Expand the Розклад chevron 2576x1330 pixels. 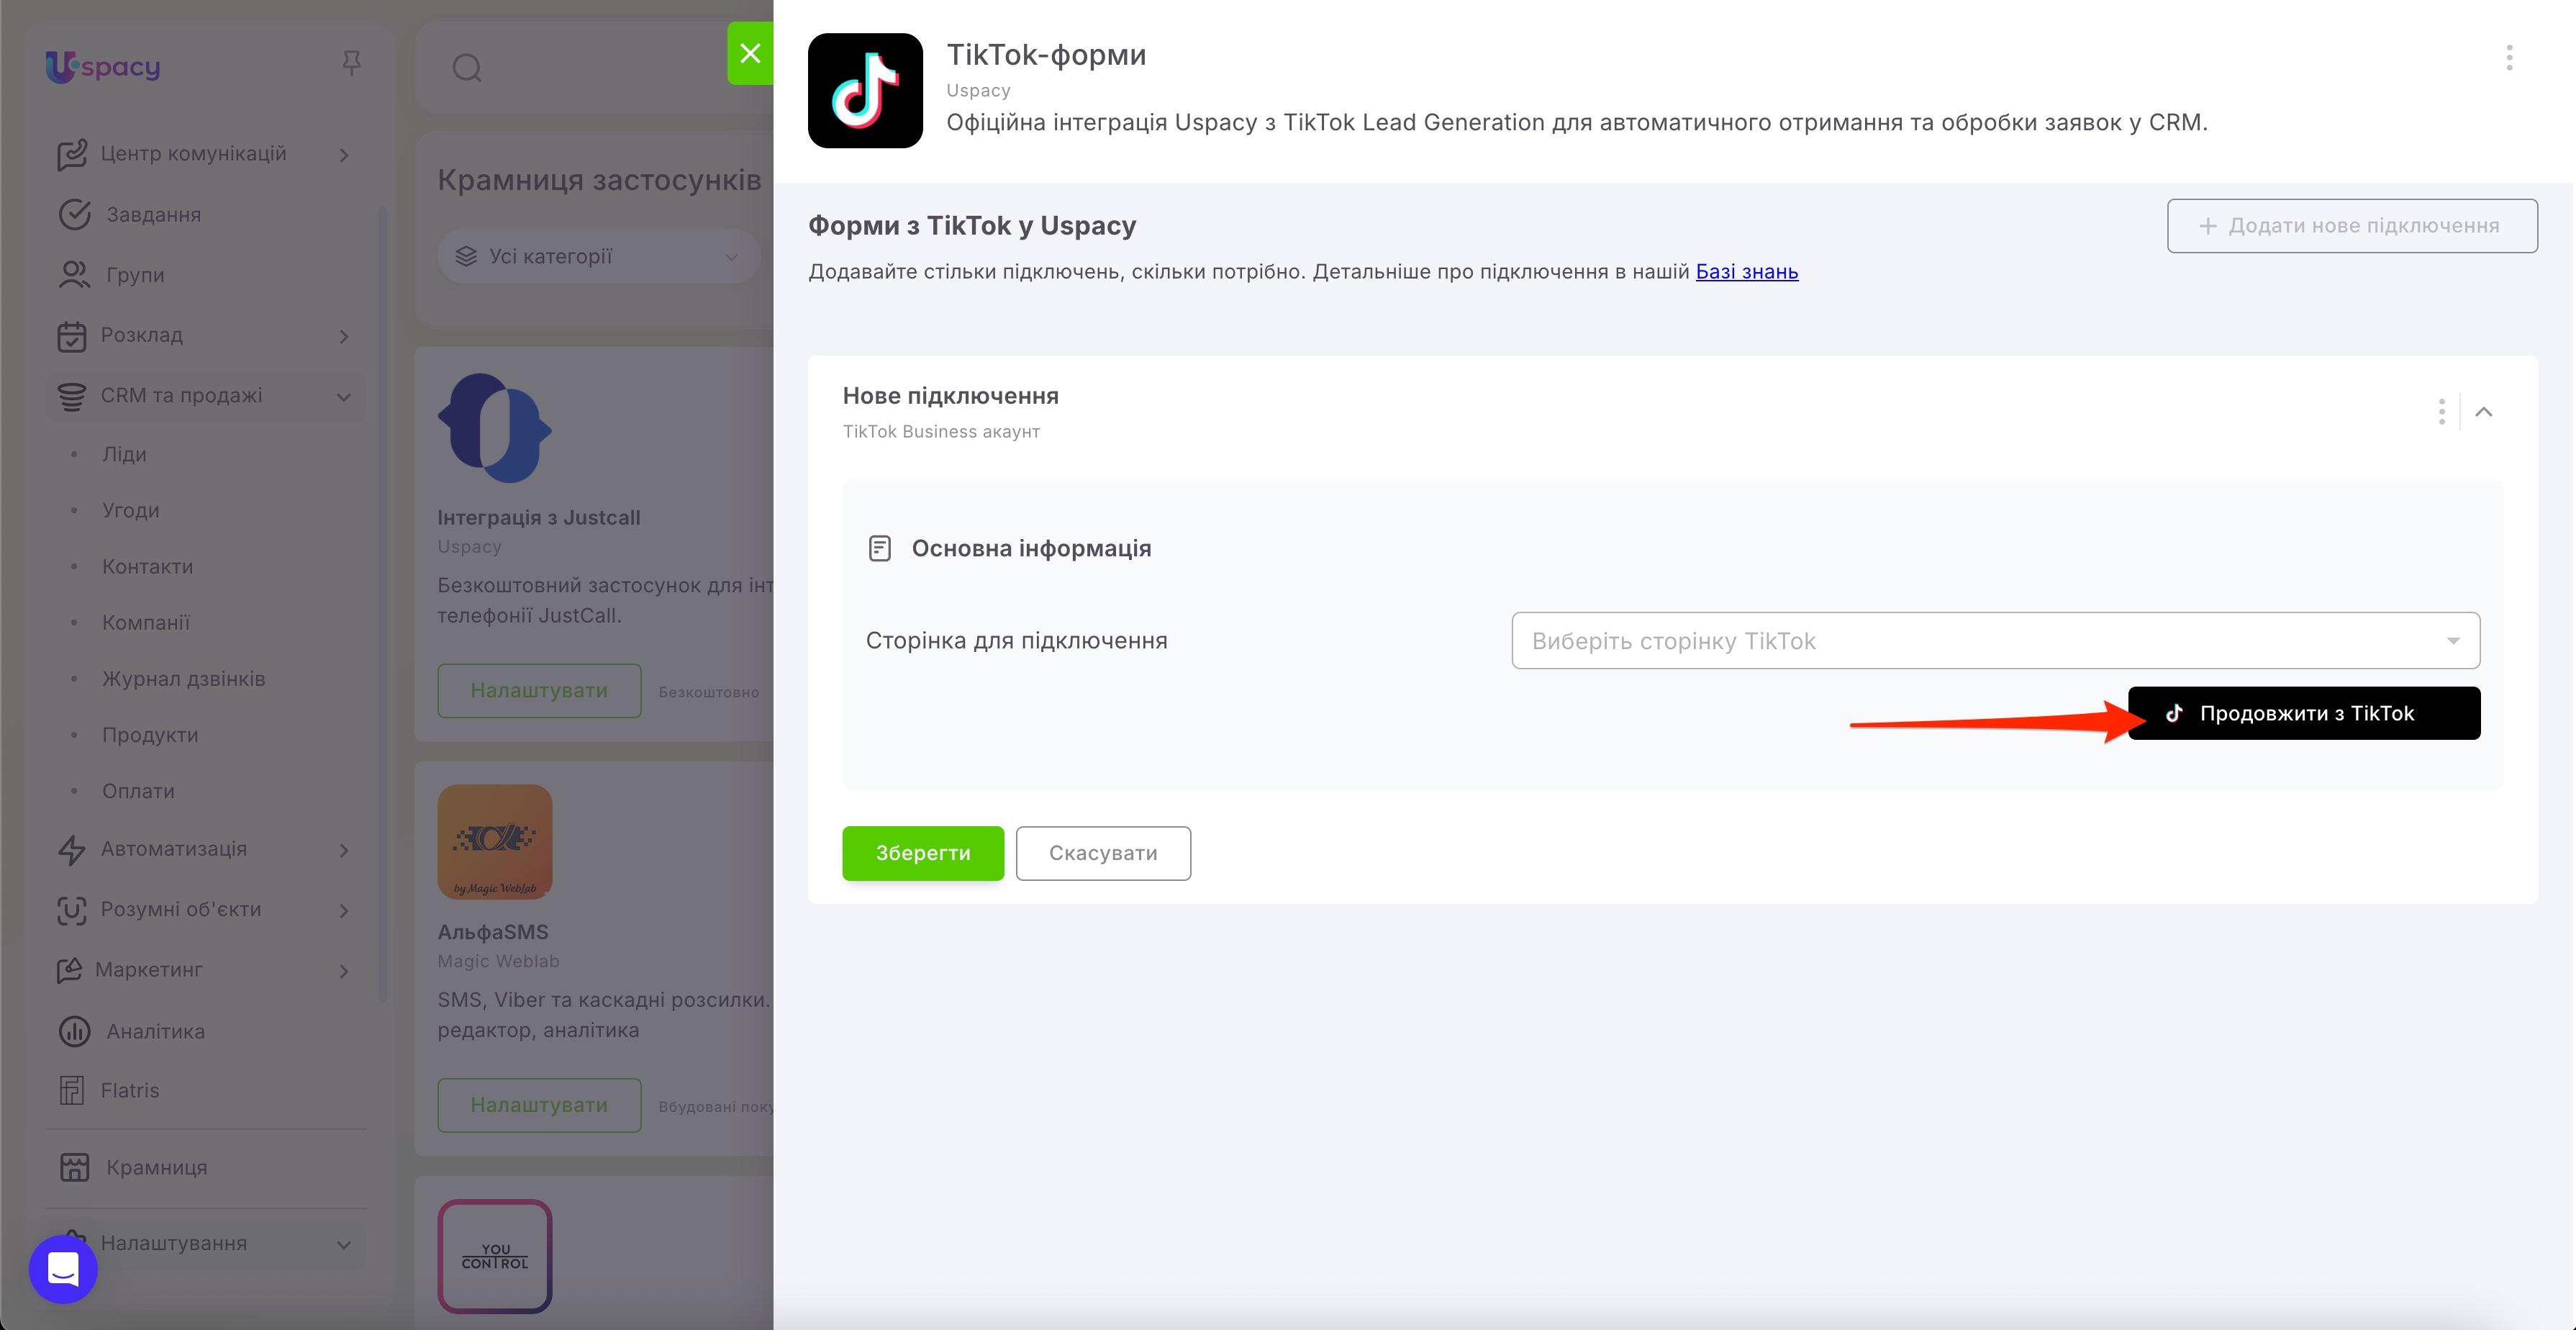(x=344, y=337)
